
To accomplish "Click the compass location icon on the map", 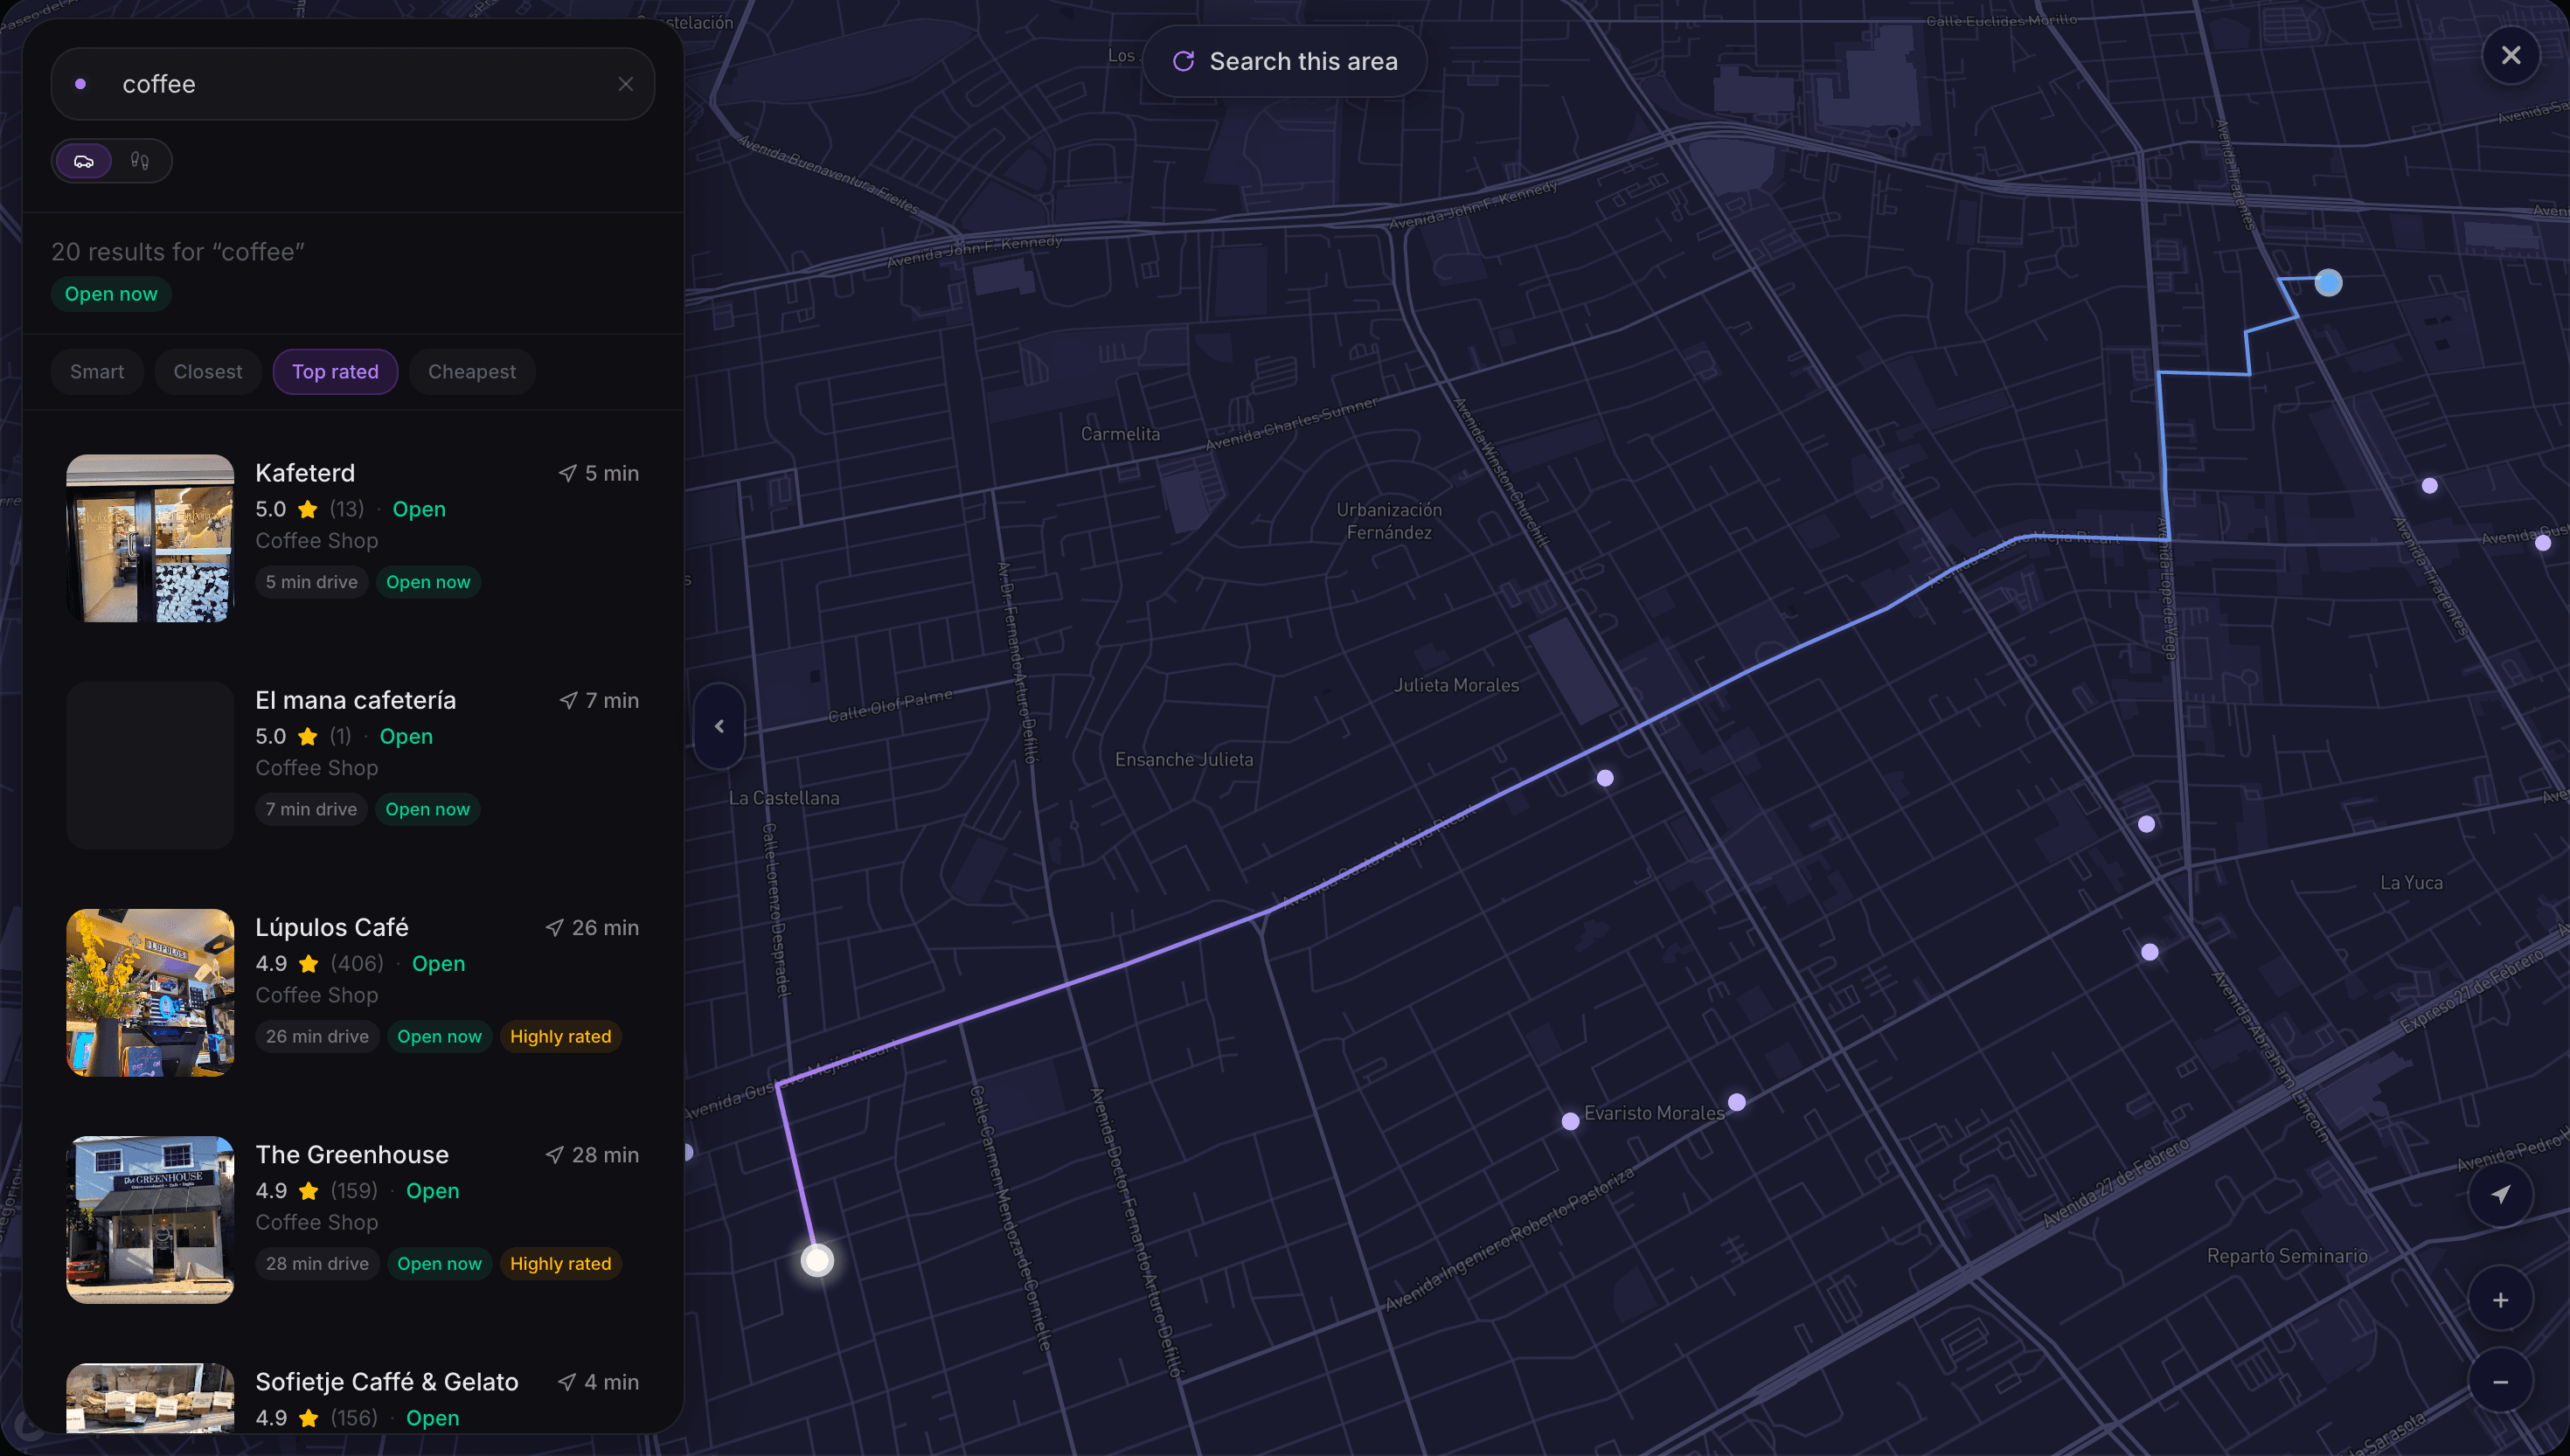I will pos(2501,1194).
